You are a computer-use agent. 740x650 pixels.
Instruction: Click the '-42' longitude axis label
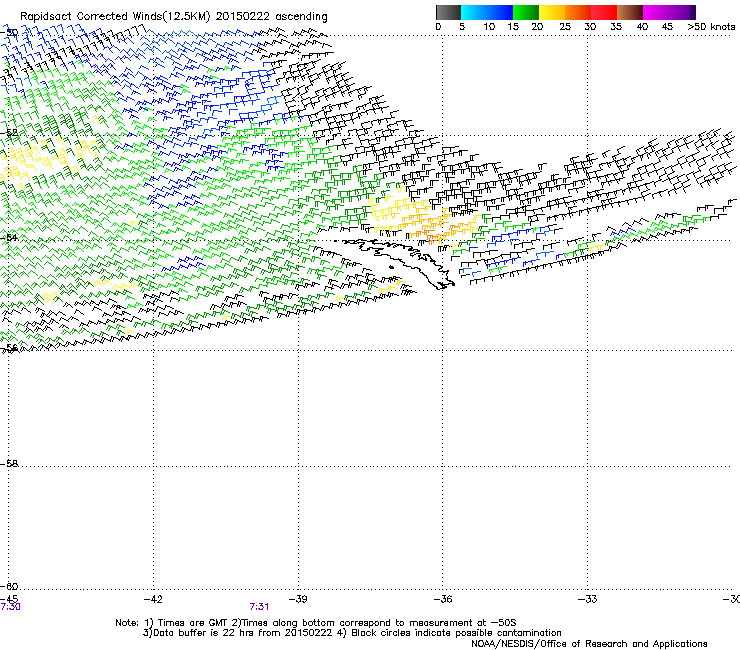[153, 599]
